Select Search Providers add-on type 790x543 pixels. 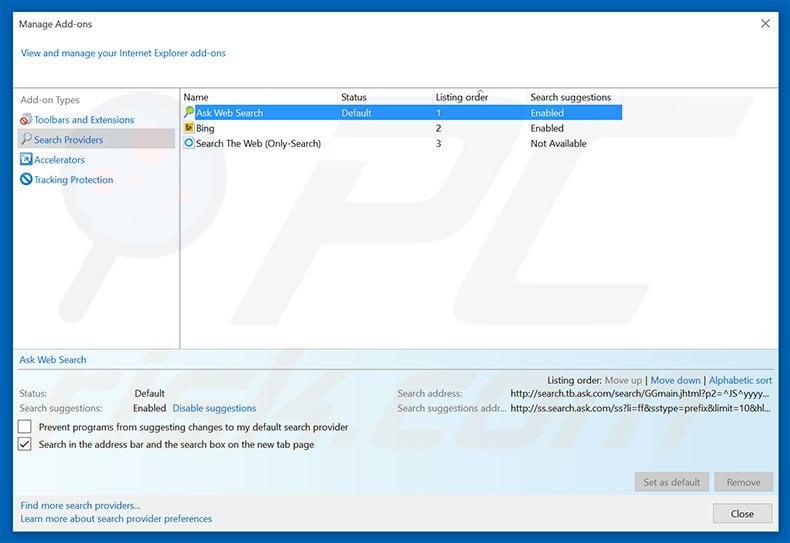tap(96, 140)
